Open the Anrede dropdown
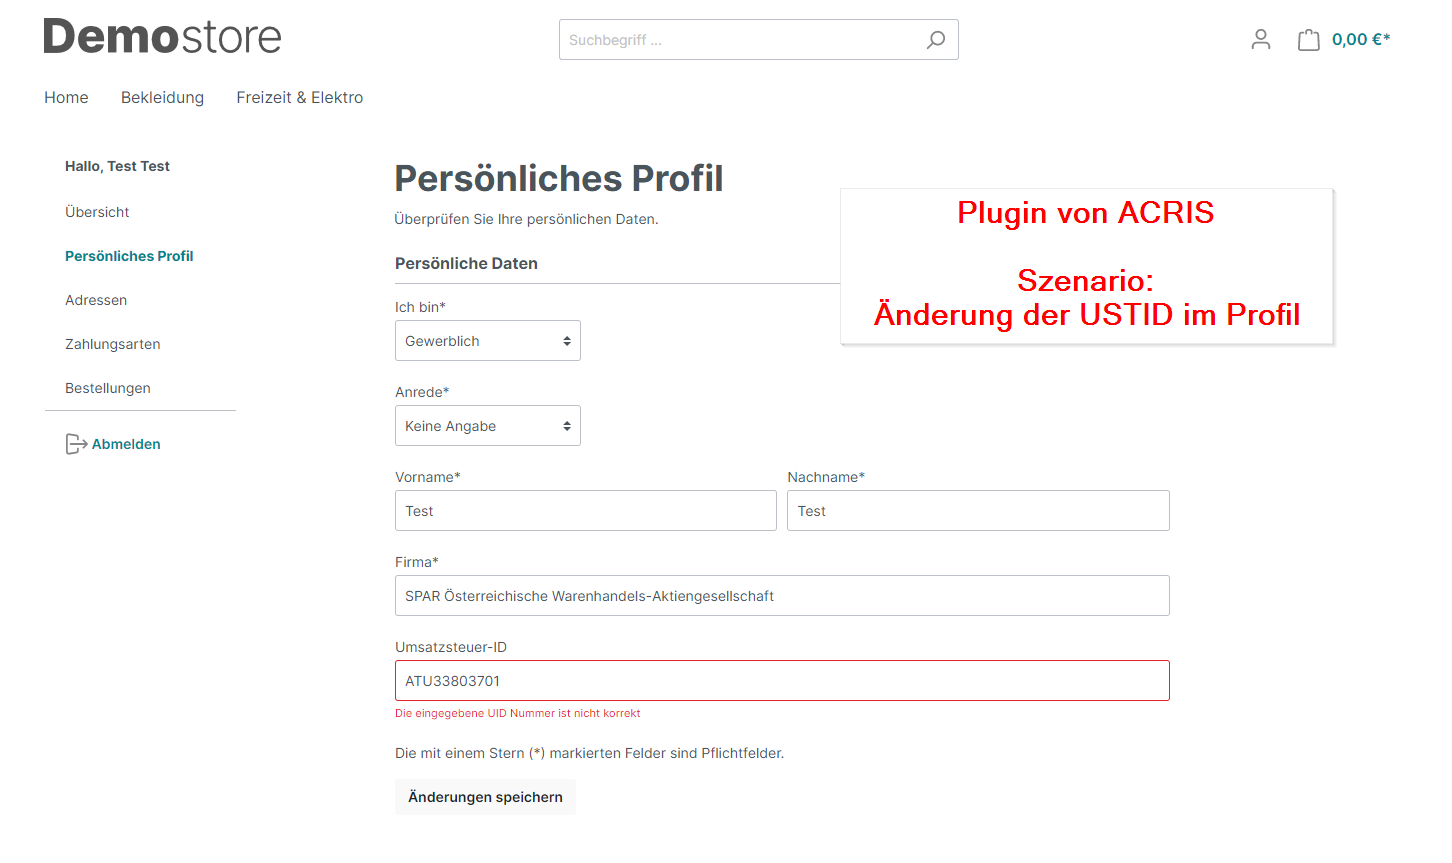Screen dimensions: 1452x863 click(487, 426)
